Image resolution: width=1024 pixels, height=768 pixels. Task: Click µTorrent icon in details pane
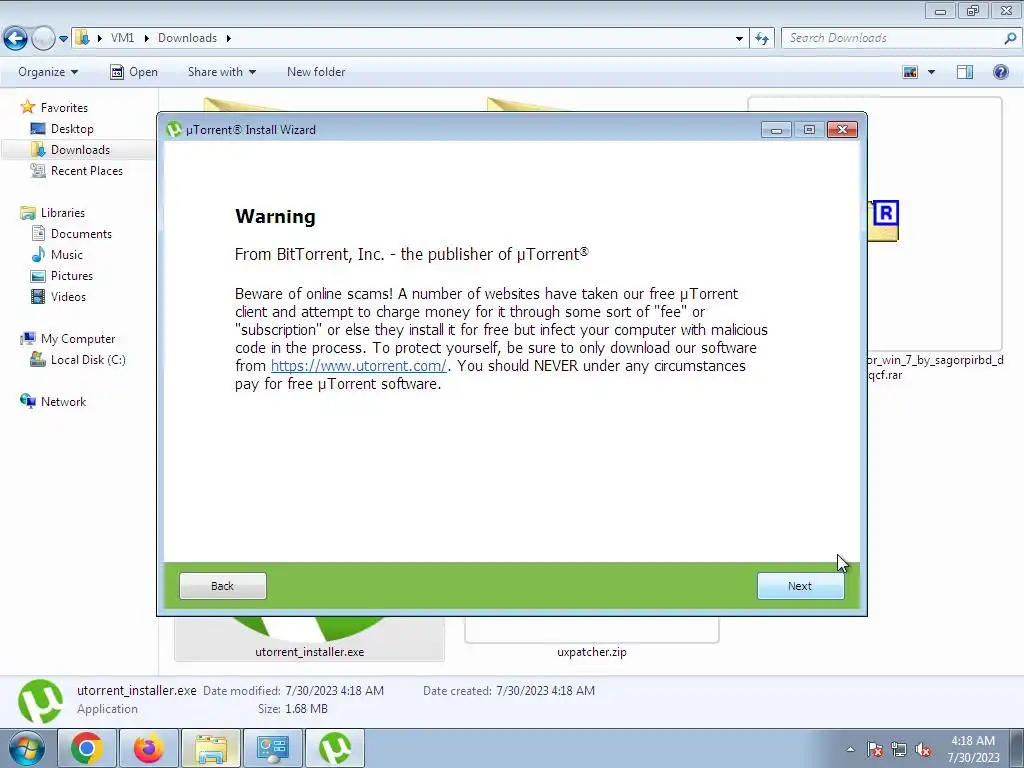click(40, 701)
